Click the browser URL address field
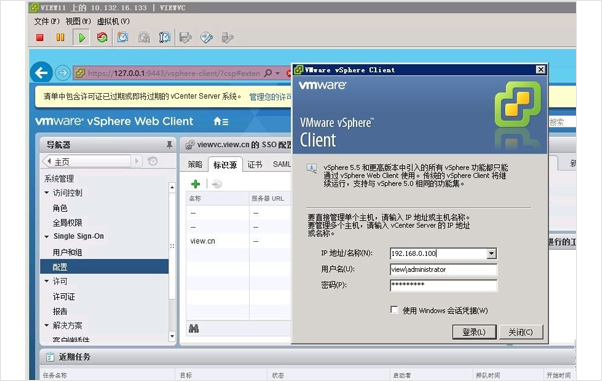This screenshot has height=381, width=602. tap(174, 73)
